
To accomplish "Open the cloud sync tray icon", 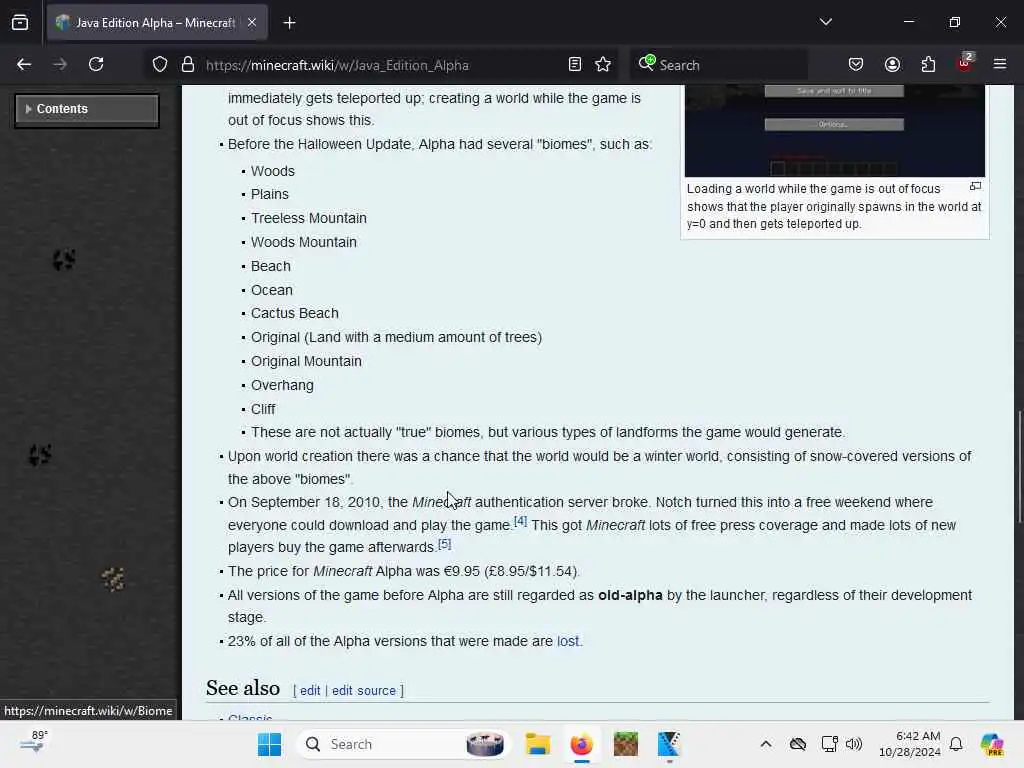I will [x=797, y=744].
